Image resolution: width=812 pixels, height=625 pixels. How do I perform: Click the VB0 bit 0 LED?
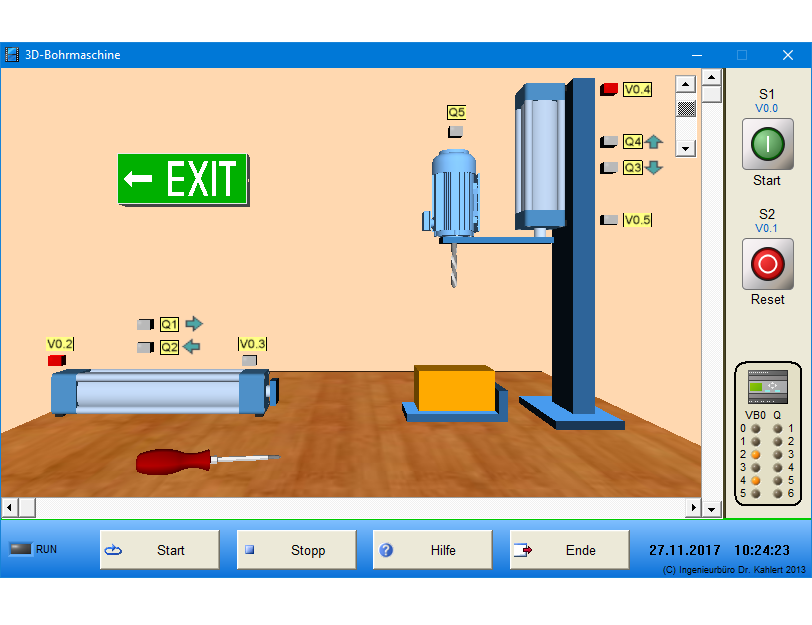(x=756, y=429)
